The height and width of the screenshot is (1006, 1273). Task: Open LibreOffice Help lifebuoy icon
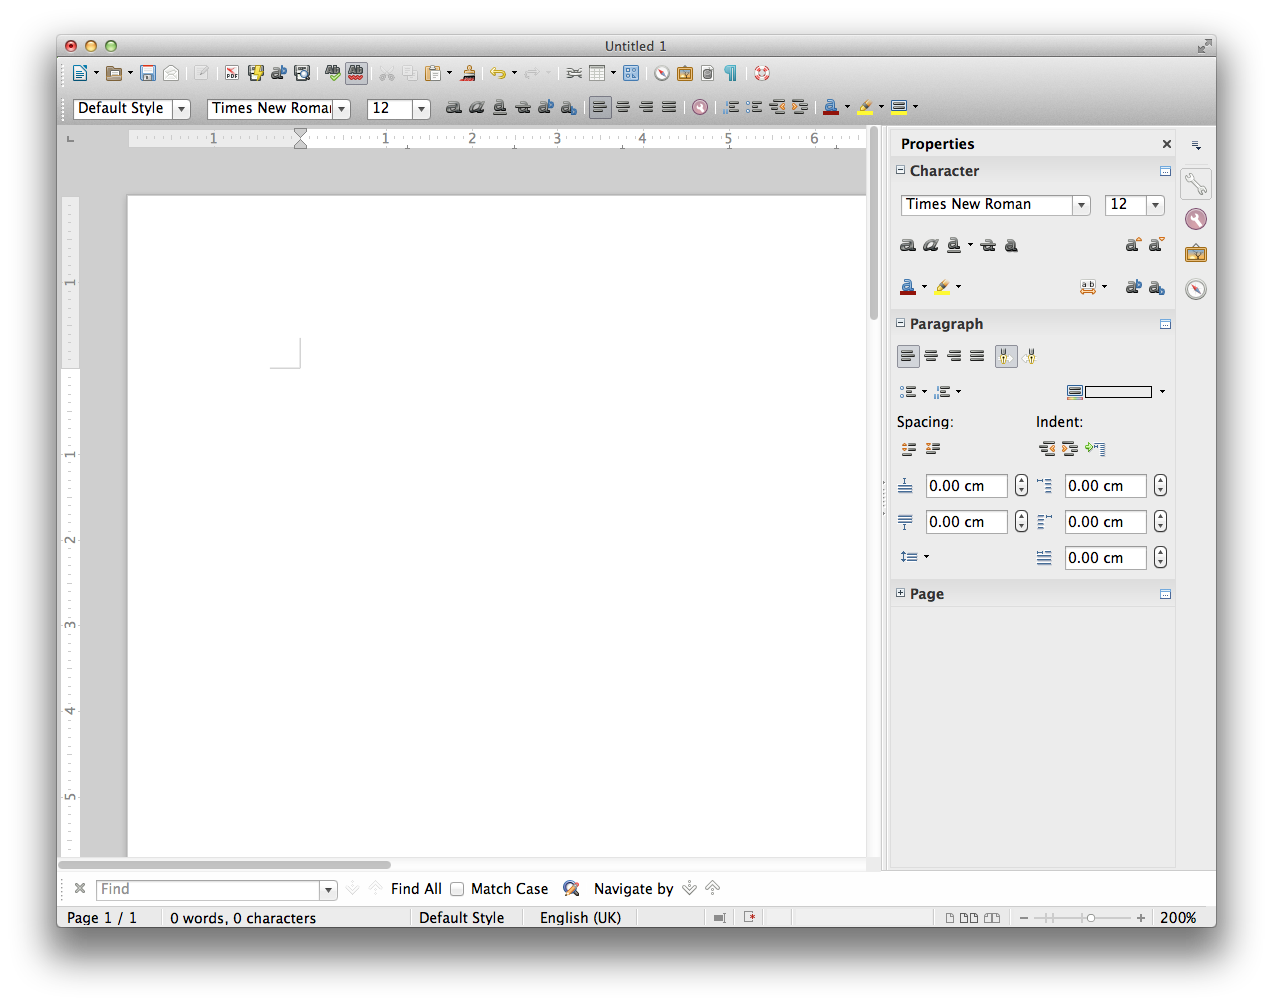coord(762,73)
